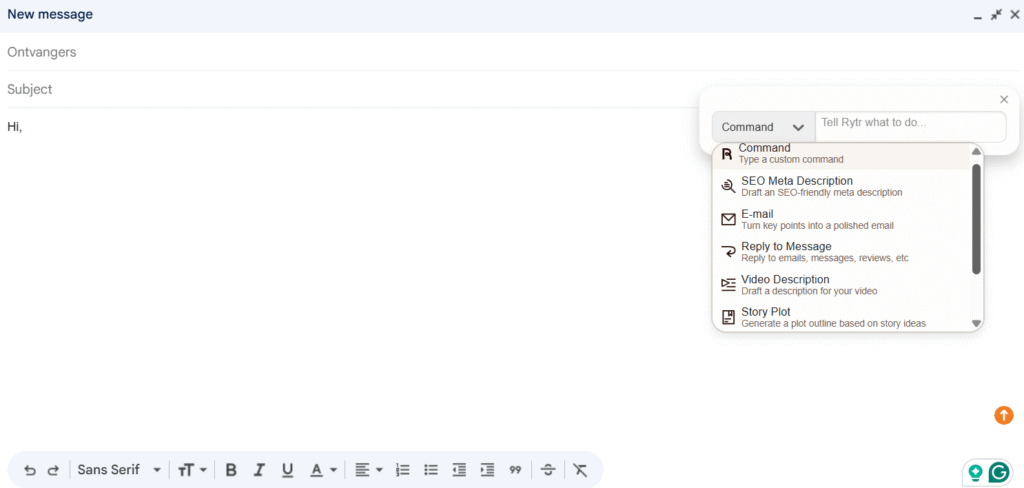Remove all text formatting
This screenshot has width=1024, height=488.
pos(580,470)
